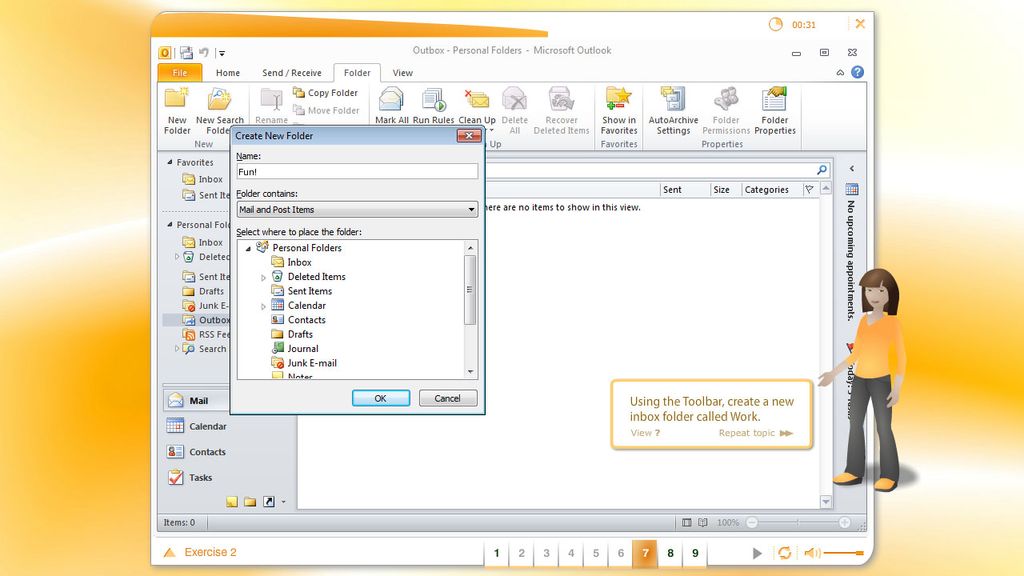The width and height of the screenshot is (1024, 576).
Task: Close the Create New Folder dialog
Action: 469,136
